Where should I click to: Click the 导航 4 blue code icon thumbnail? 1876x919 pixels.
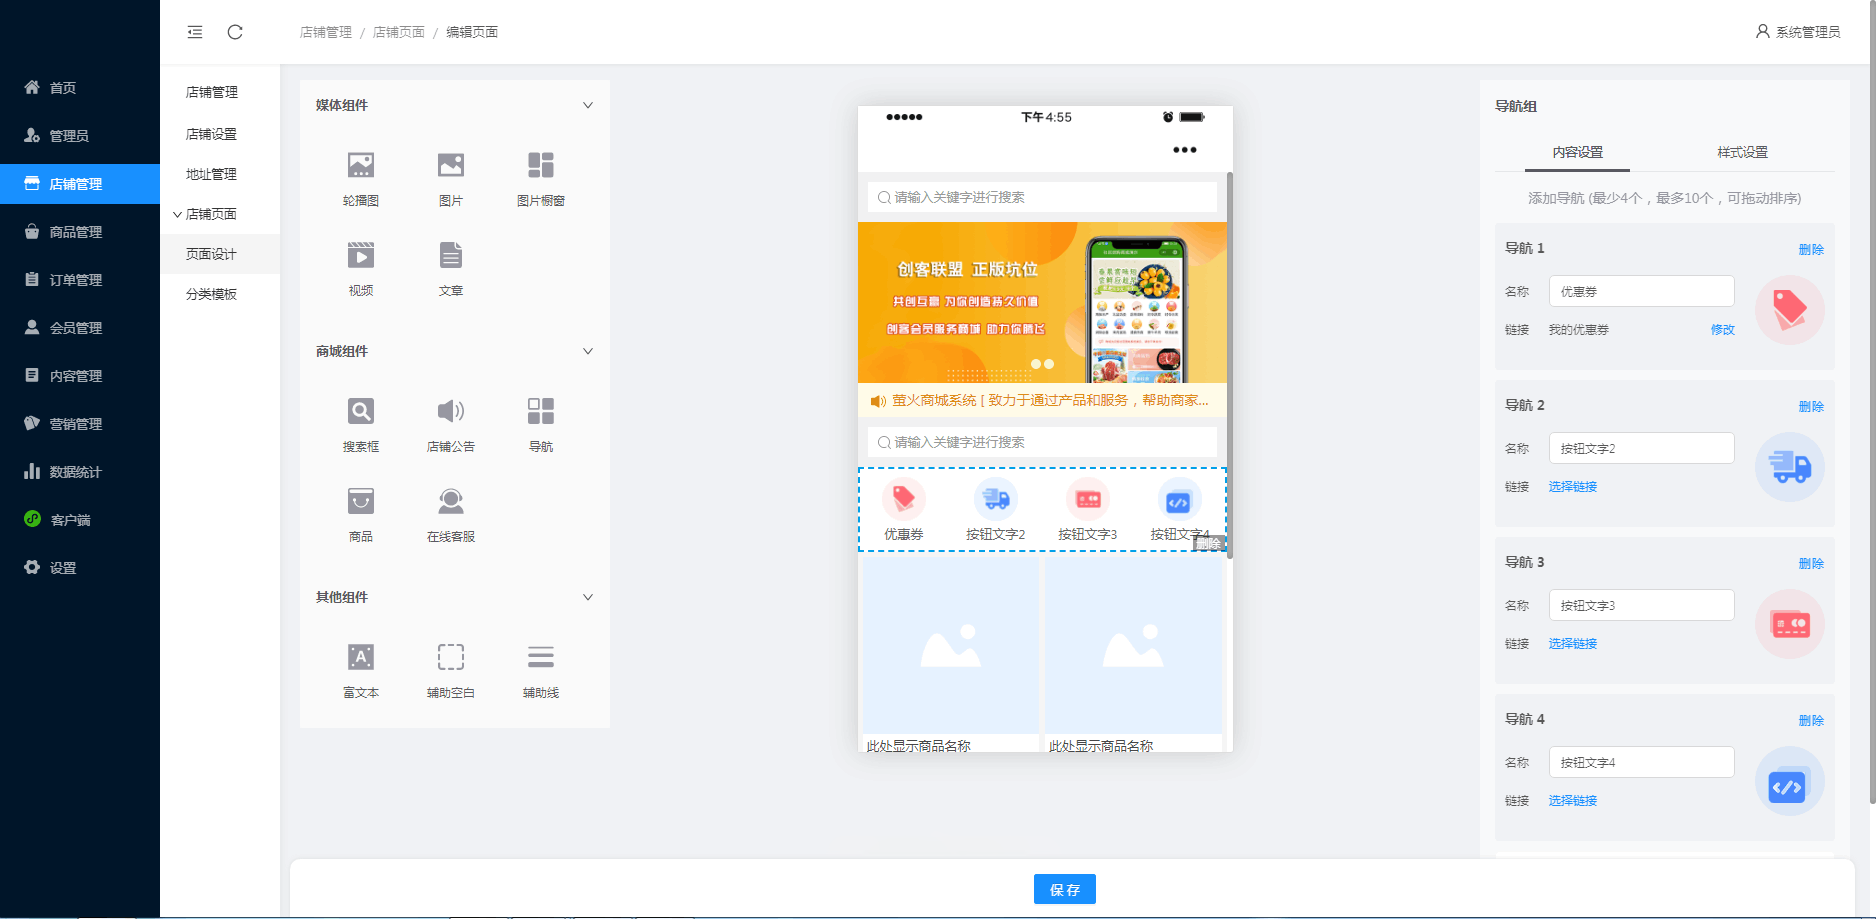[x=1789, y=781]
